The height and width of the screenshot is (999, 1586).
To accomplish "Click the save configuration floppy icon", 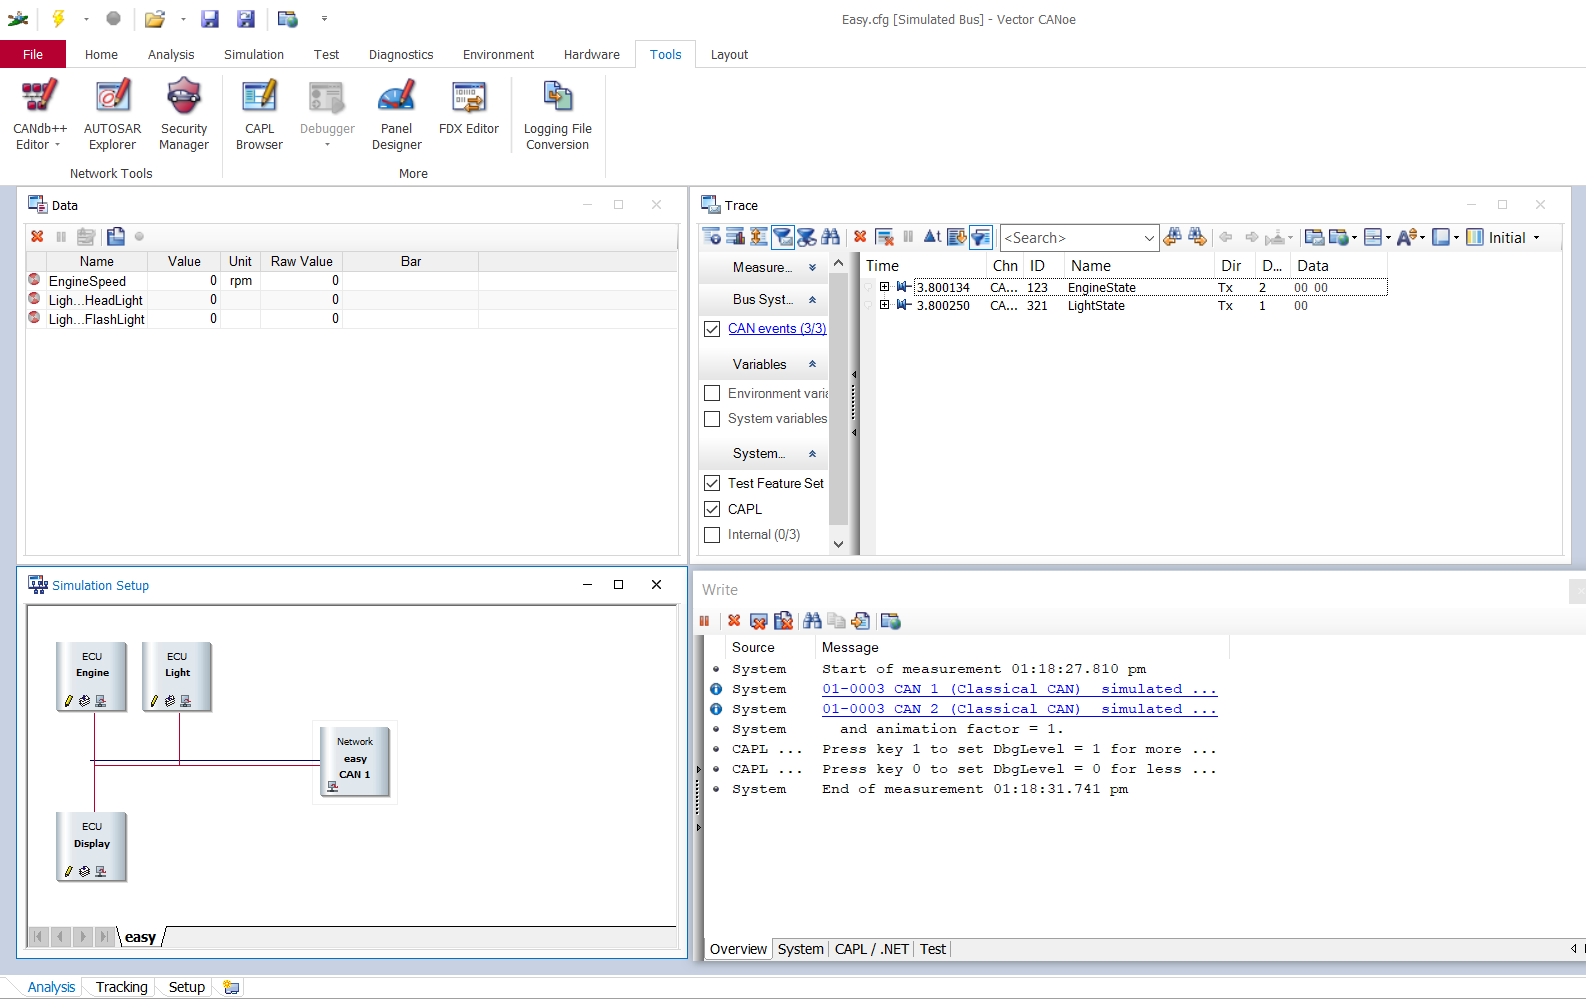I will [x=209, y=18].
